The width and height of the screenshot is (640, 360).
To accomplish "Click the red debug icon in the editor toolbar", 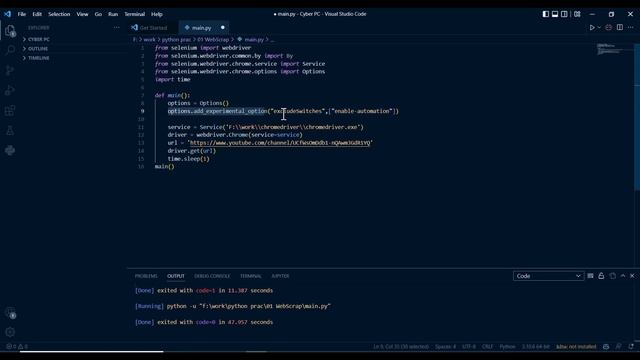I will (x=609, y=27).
